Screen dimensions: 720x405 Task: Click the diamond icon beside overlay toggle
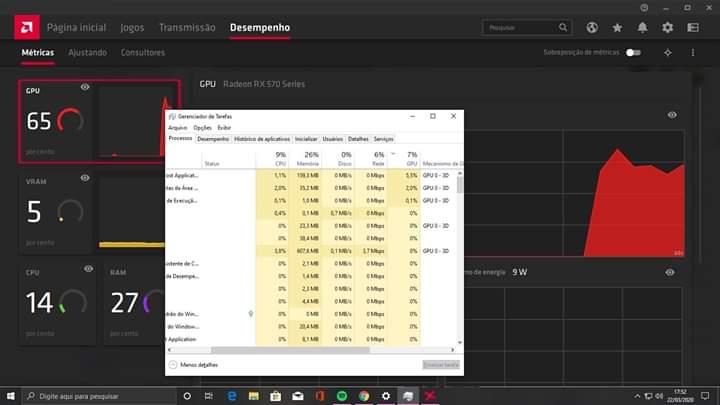668,53
